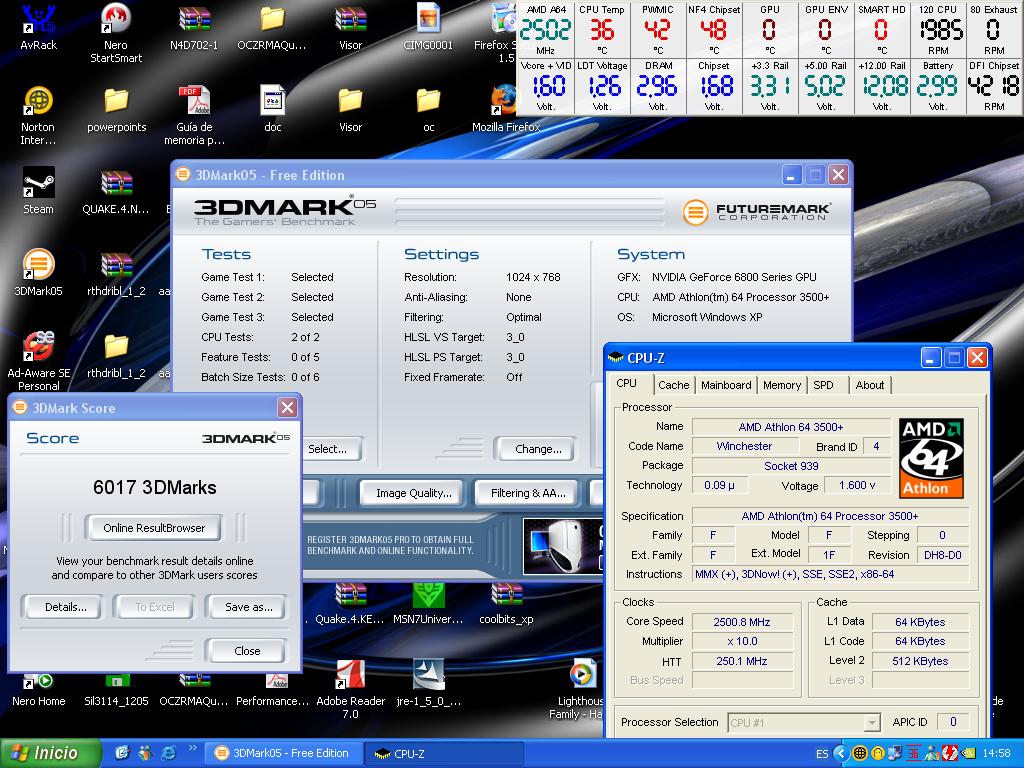Open the Inicio start menu
Screen dimensions: 1024x768
(x=49, y=753)
